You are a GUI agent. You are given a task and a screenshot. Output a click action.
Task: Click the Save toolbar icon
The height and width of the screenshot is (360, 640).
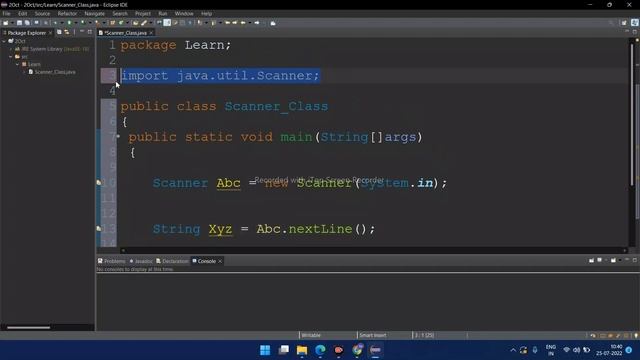point(19,23)
